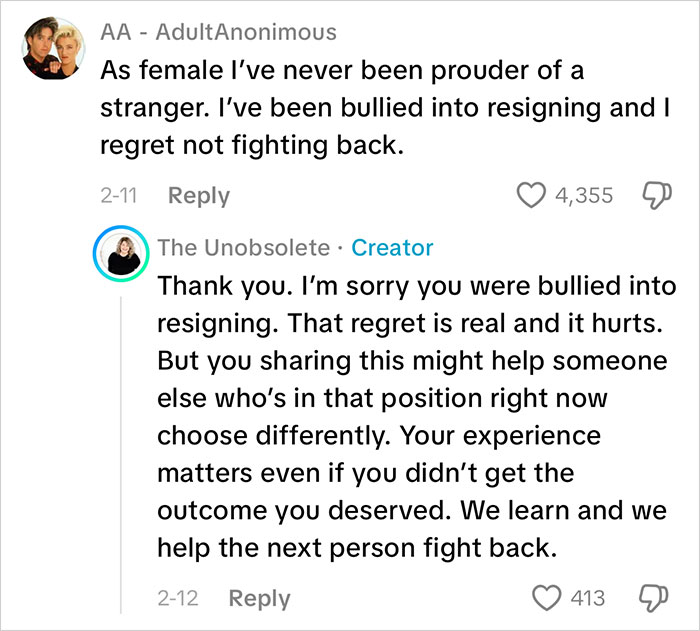The image size is (700, 631).
Task: Reply to The Unobsolete's comment
Action: click(259, 598)
